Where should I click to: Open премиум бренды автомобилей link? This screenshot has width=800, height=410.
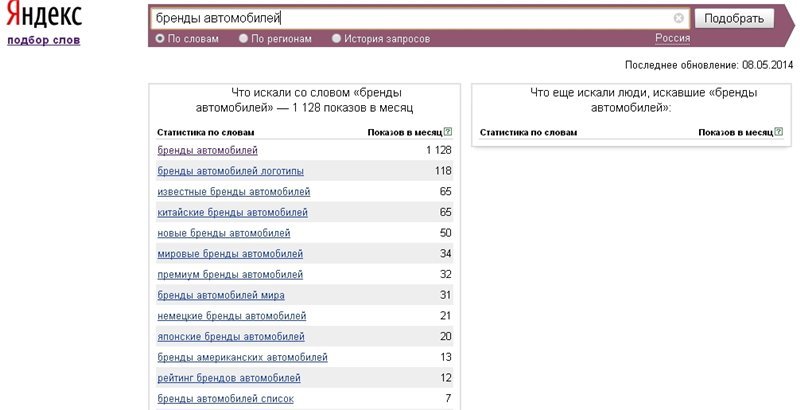(x=230, y=275)
